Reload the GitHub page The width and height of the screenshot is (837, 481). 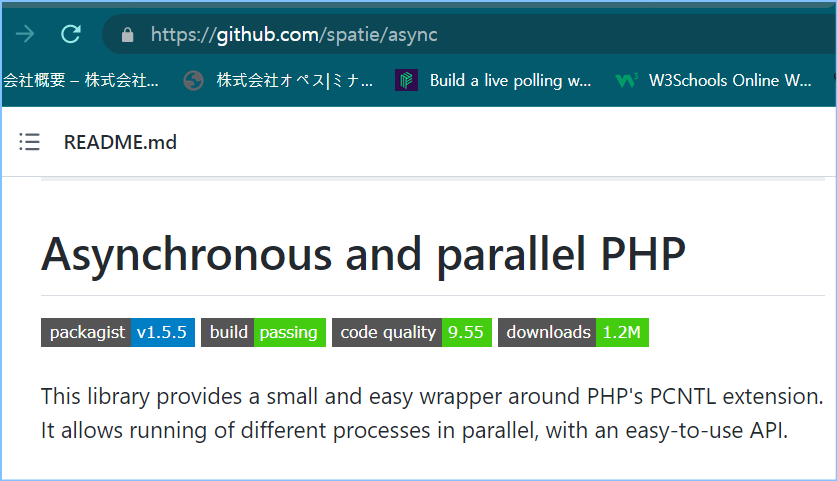coord(70,34)
